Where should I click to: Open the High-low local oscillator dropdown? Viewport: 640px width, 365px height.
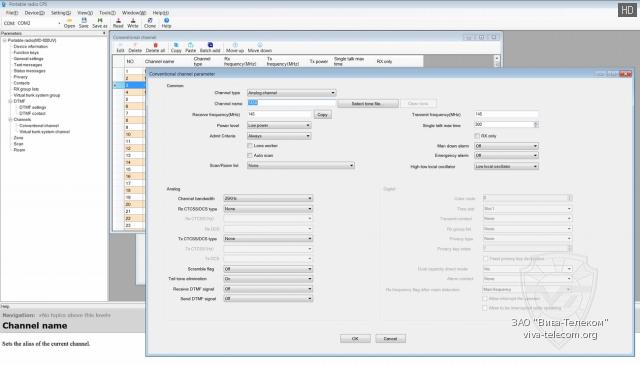pos(506,167)
